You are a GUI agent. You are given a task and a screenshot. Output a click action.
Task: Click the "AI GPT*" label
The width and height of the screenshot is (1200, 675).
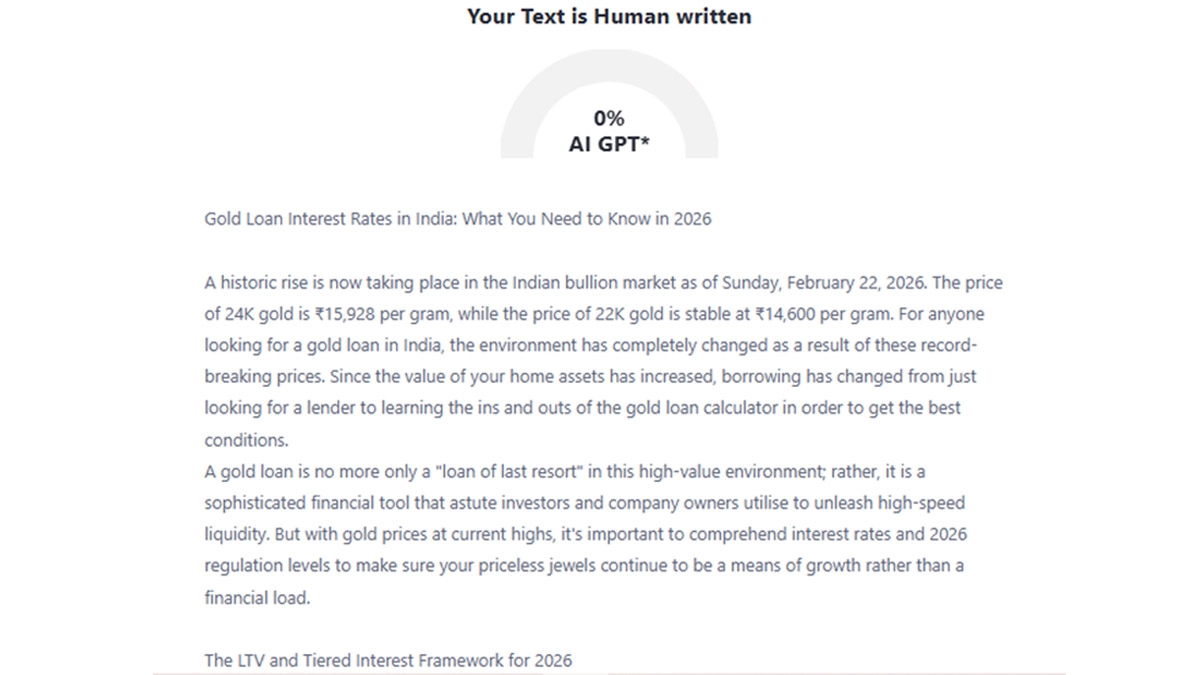click(608, 144)
